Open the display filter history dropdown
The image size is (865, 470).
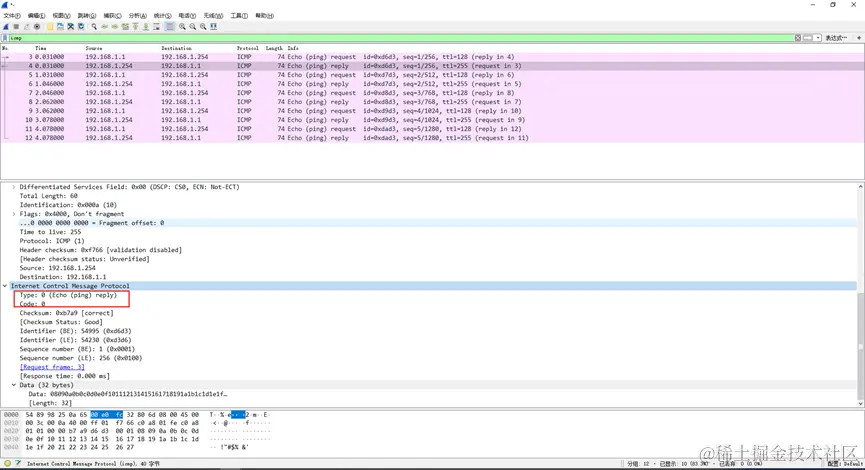point(818,38)
